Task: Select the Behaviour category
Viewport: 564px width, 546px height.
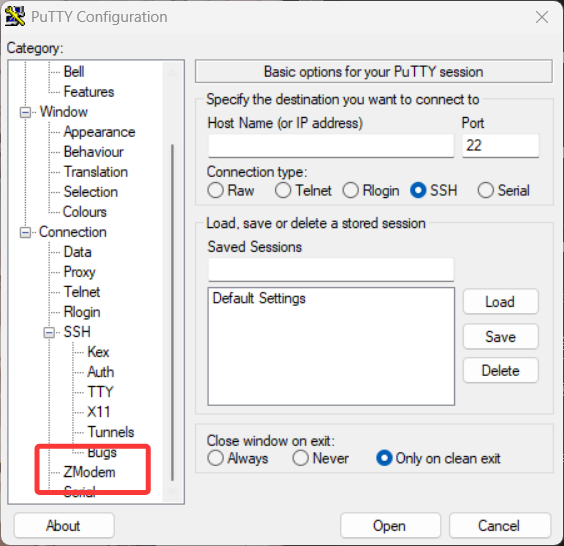Action: point(94,152)
